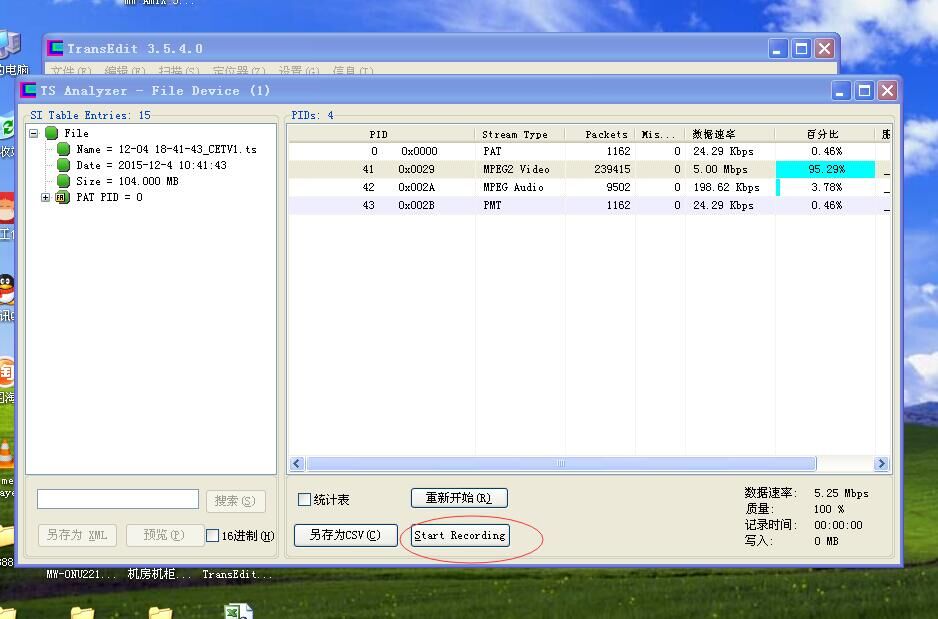Screen dimensions: 938x619
Task: Focus the search text field
Action: (x=118, y=499)
